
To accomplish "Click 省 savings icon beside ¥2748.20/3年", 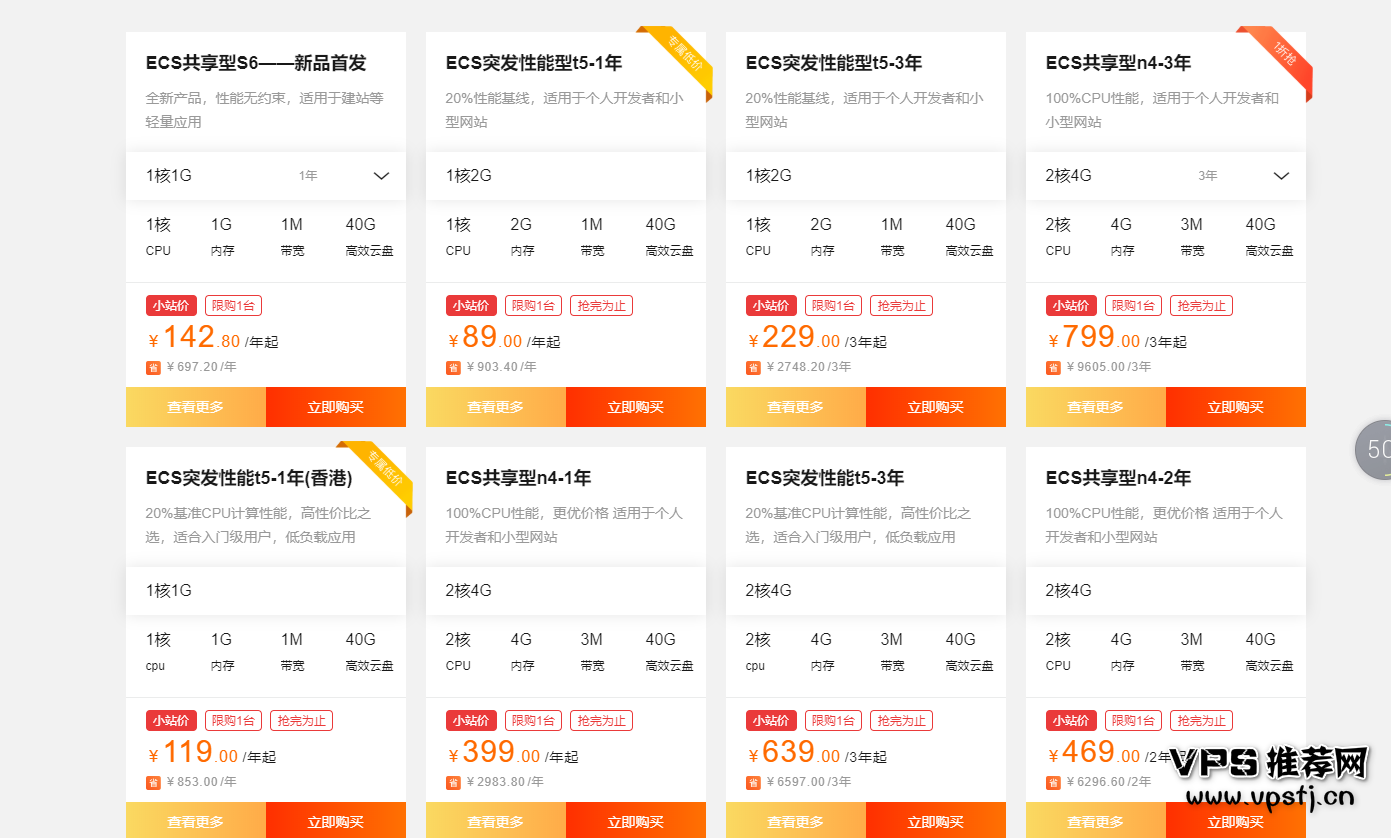I will 753,367.
